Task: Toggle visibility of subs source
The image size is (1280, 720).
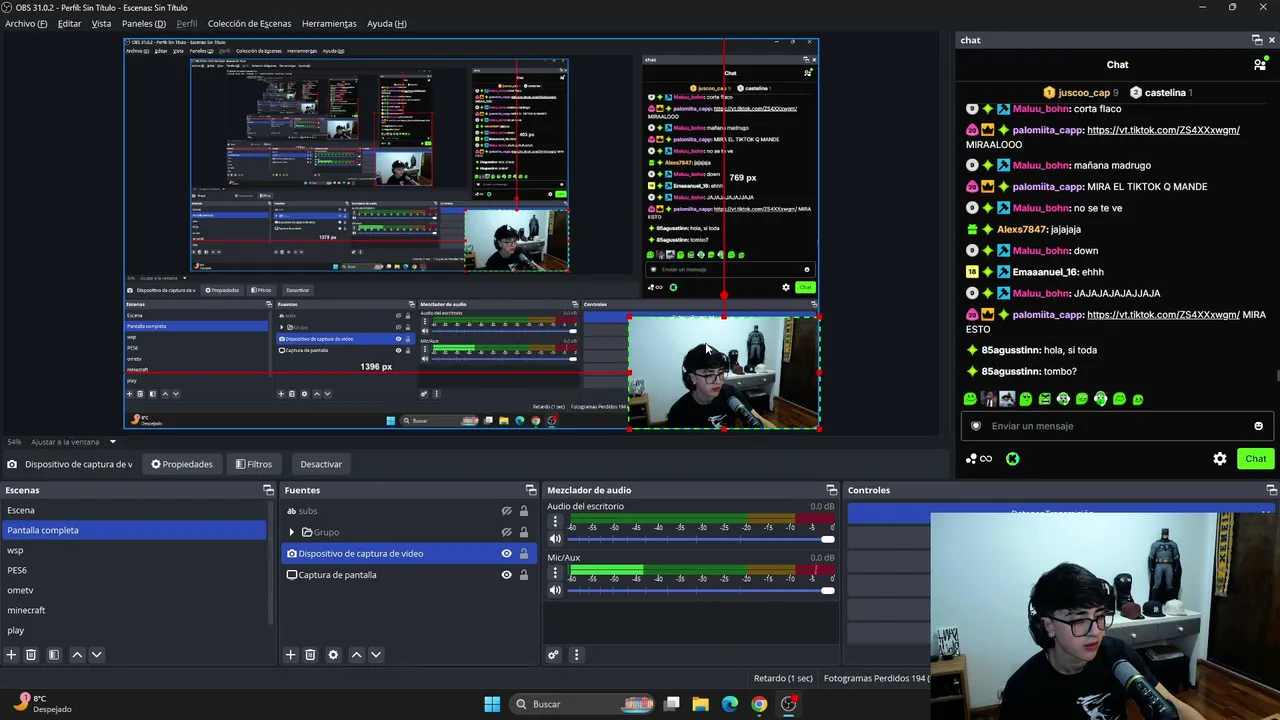Action: (506, 511)
